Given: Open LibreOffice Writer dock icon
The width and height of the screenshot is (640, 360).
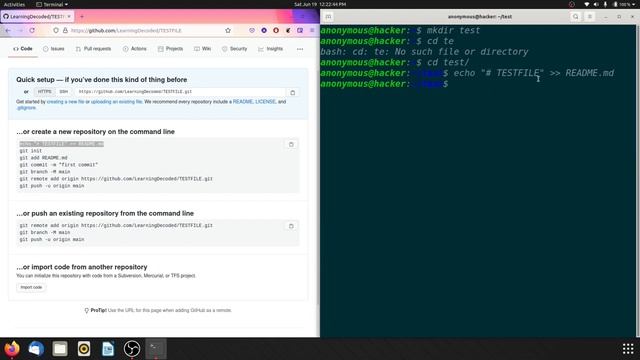Looking at the screenshot, I should click(x=108, y=349).
